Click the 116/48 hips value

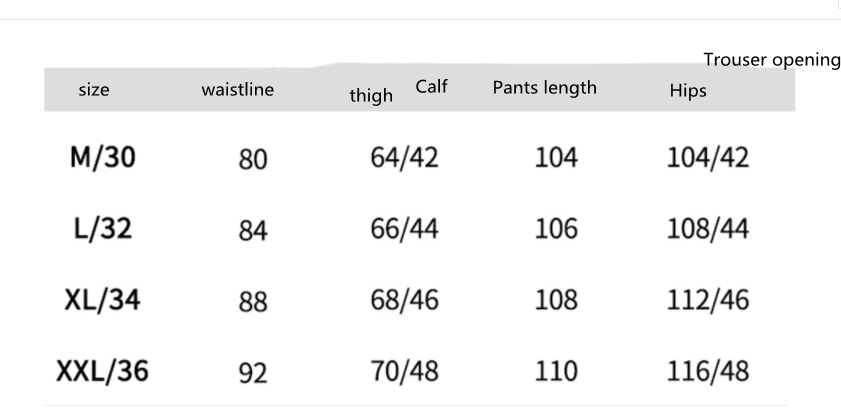(x=708, y=371)
